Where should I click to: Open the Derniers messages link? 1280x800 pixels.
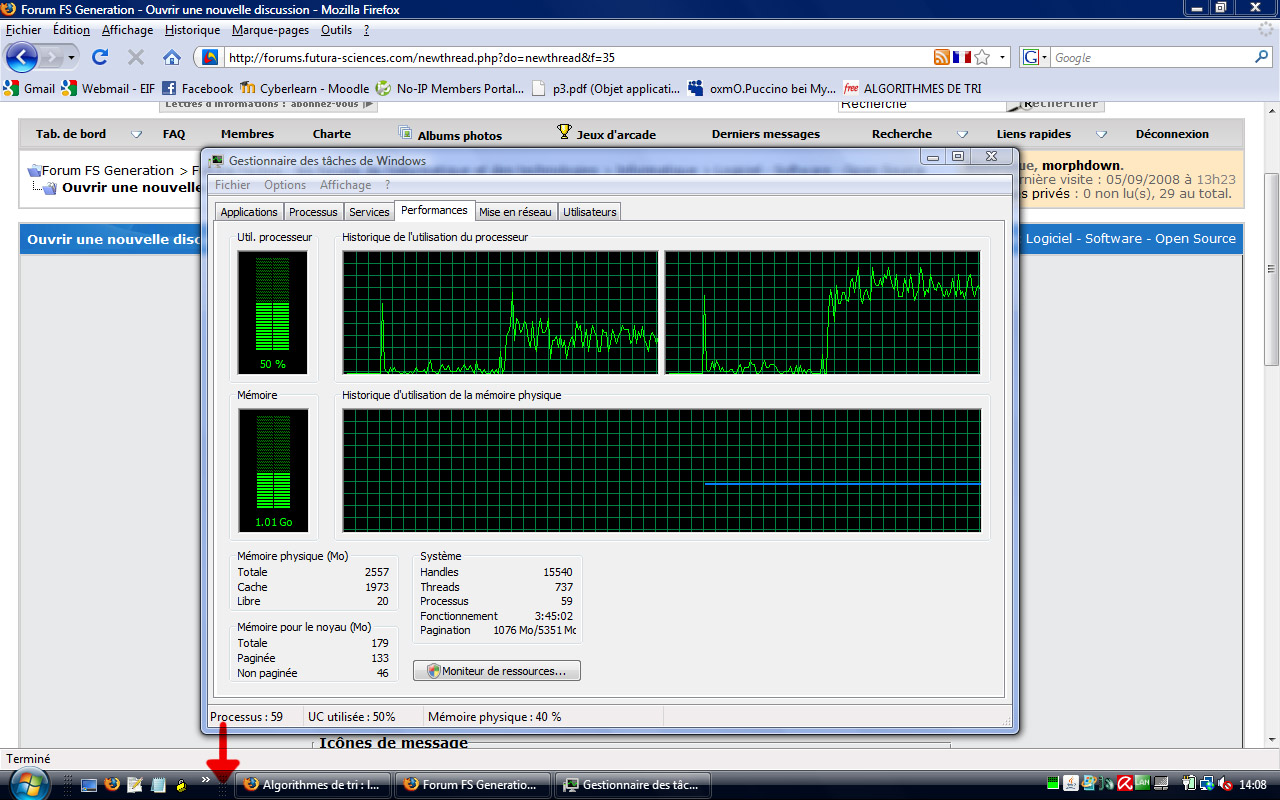(x=766, y=134)
